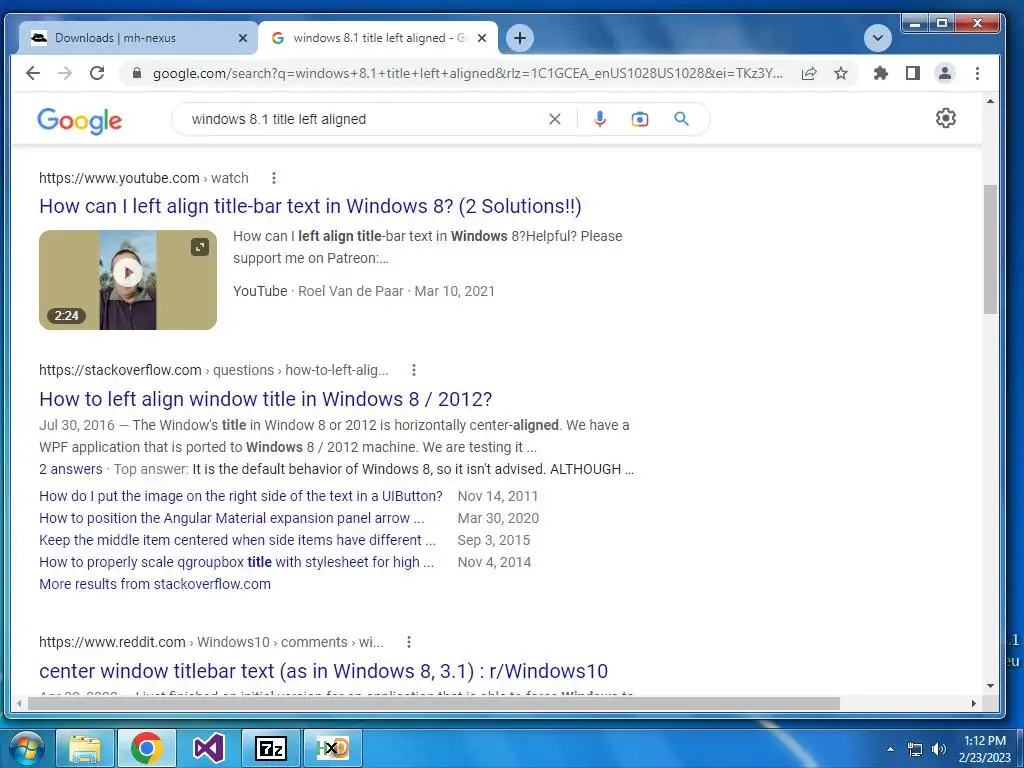Show hidden system tray icons

(890, 749)
